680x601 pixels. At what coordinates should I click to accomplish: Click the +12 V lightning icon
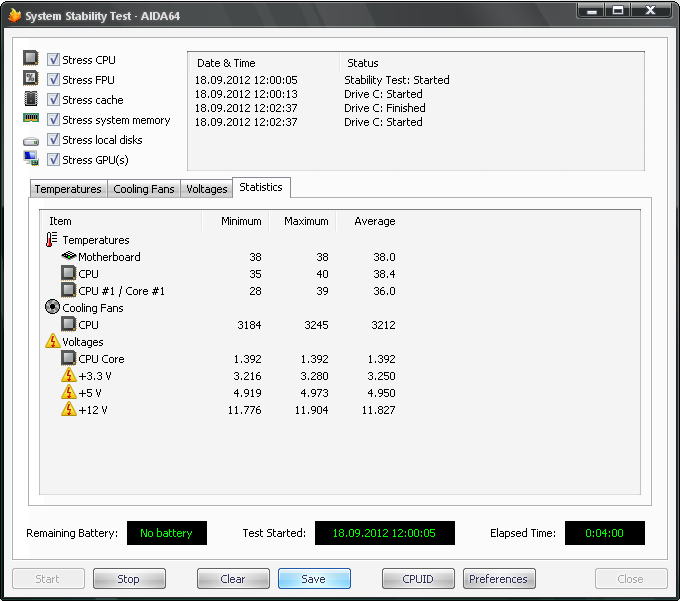pos(69,409)
